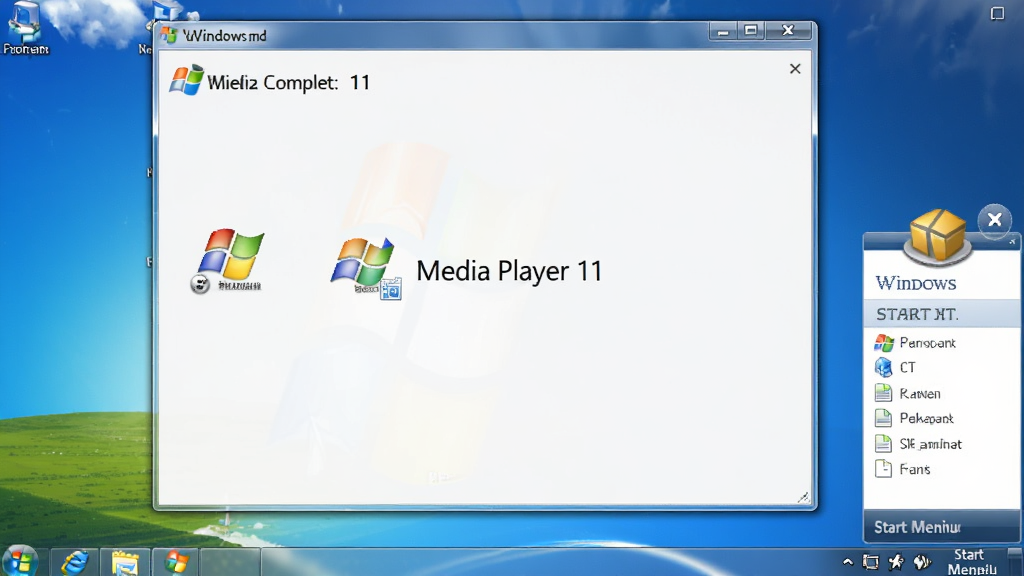Click the golden box icon atop the panel

pyautogui.click(x=938, y=236)
